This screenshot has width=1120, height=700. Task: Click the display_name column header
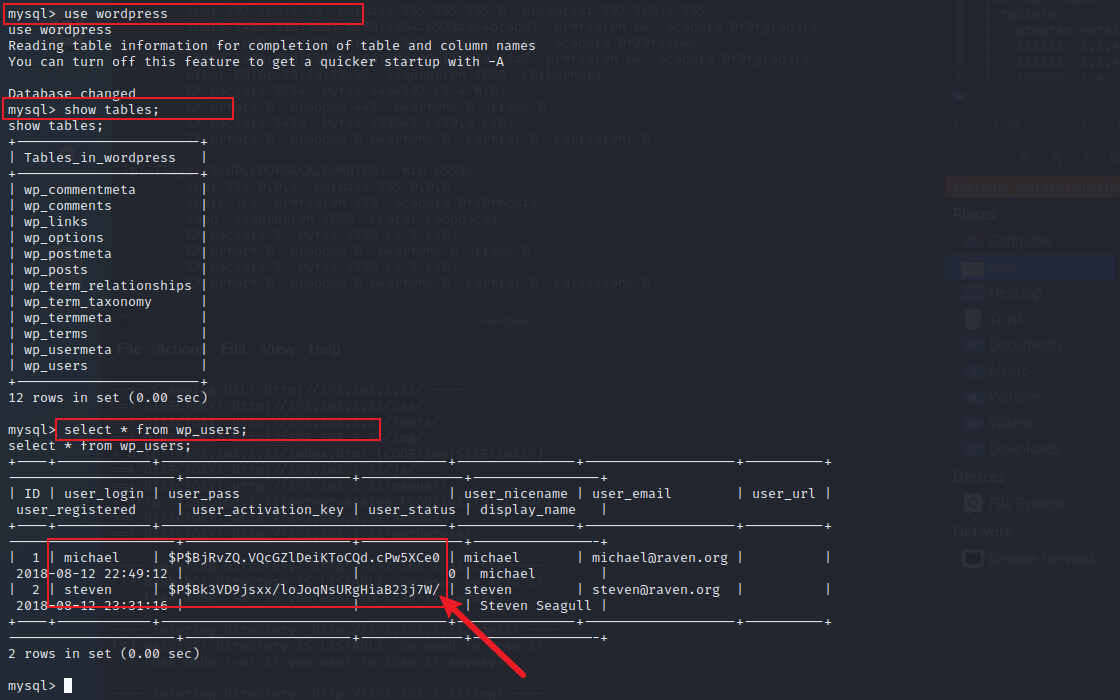(528, 510)
